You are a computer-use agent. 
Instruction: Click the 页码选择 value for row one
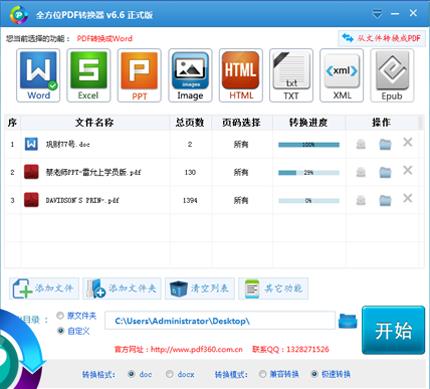point(241,144)
